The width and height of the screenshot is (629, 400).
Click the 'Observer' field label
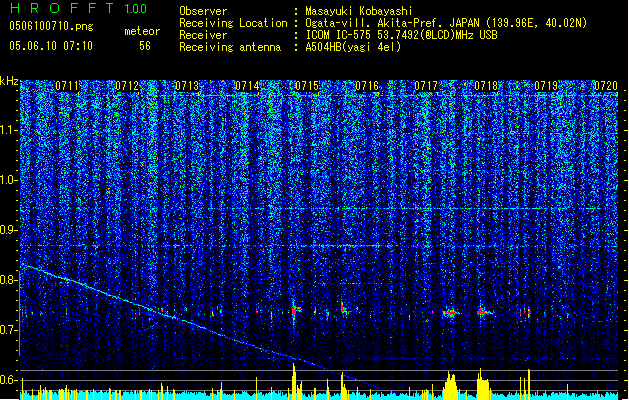pyautogui.click(x=203, y=11)
